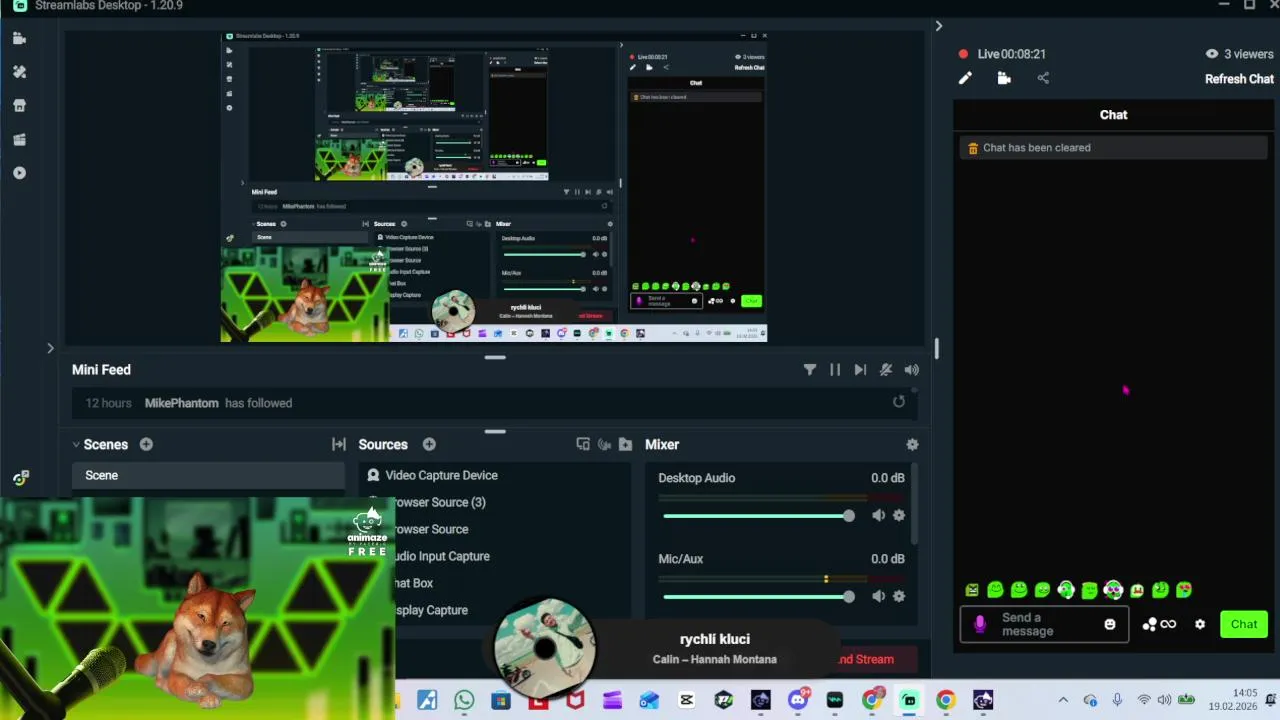Click the MikePhantom follower name
The height and width of the screenshot is (720, 1280).
181,403
